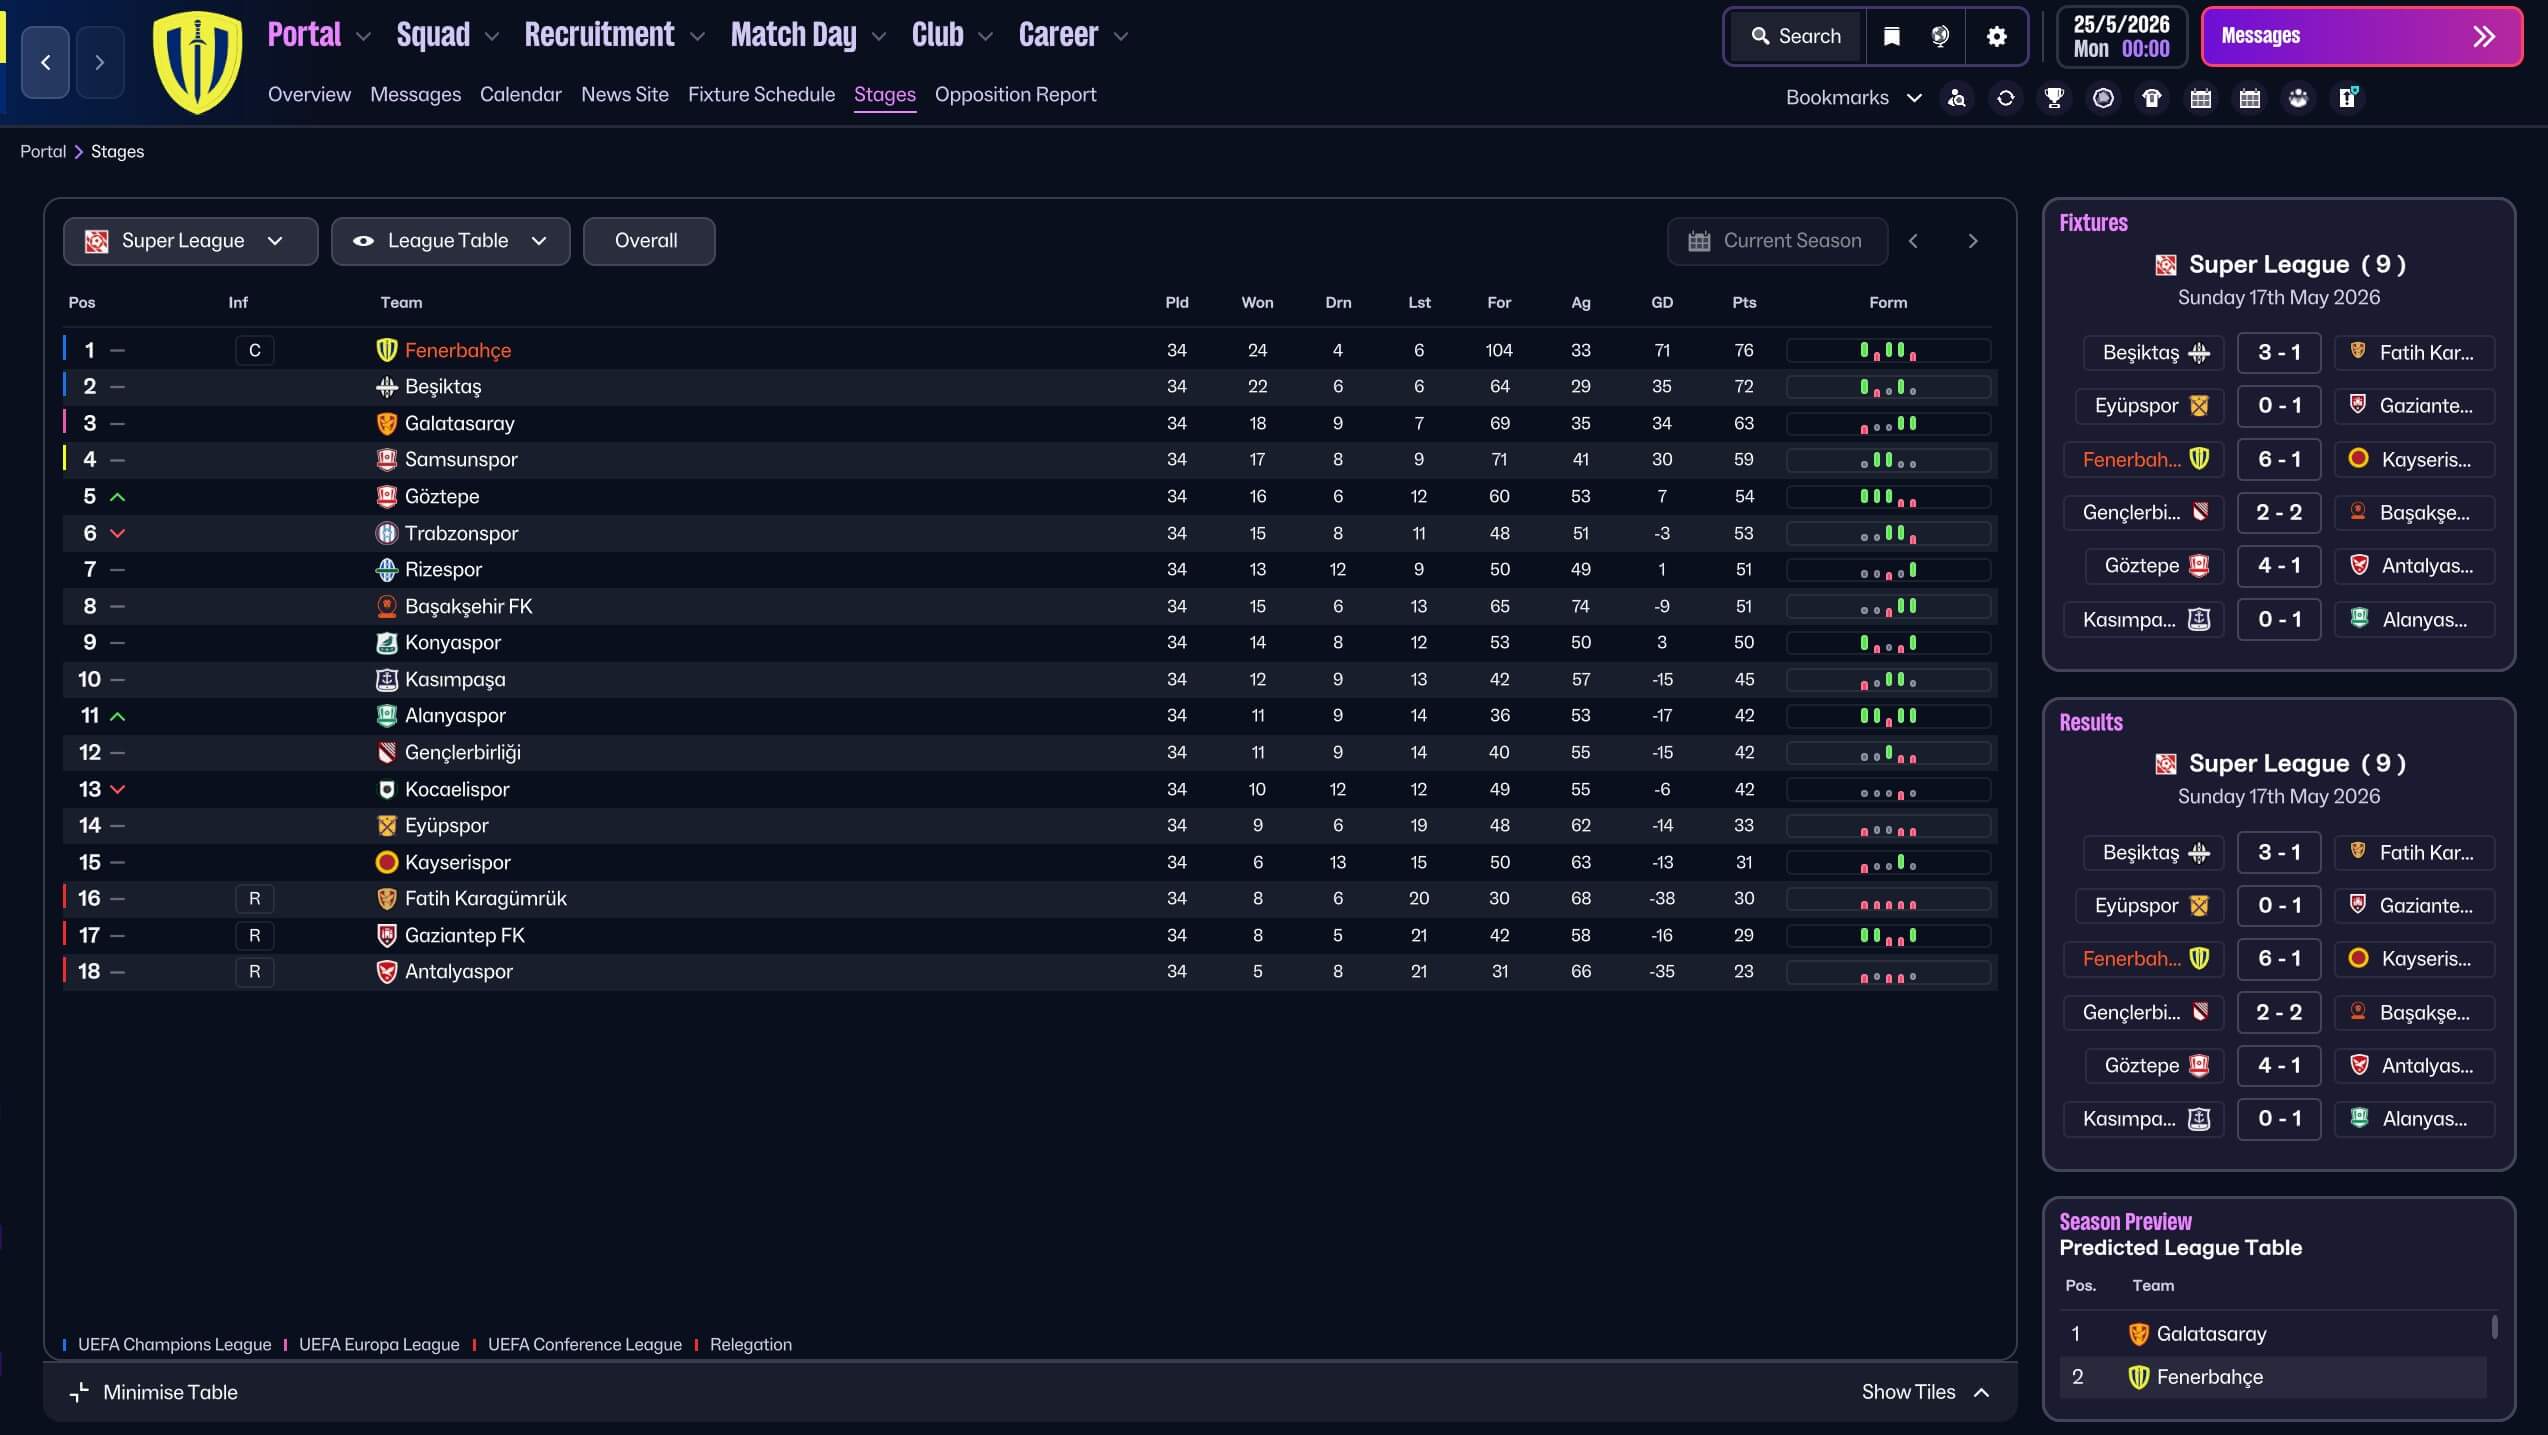The height and width of the screenshot is (1435, 2548).
Task: Click the trophy bookmark shortcut icon
Action: click(2054, 98)
